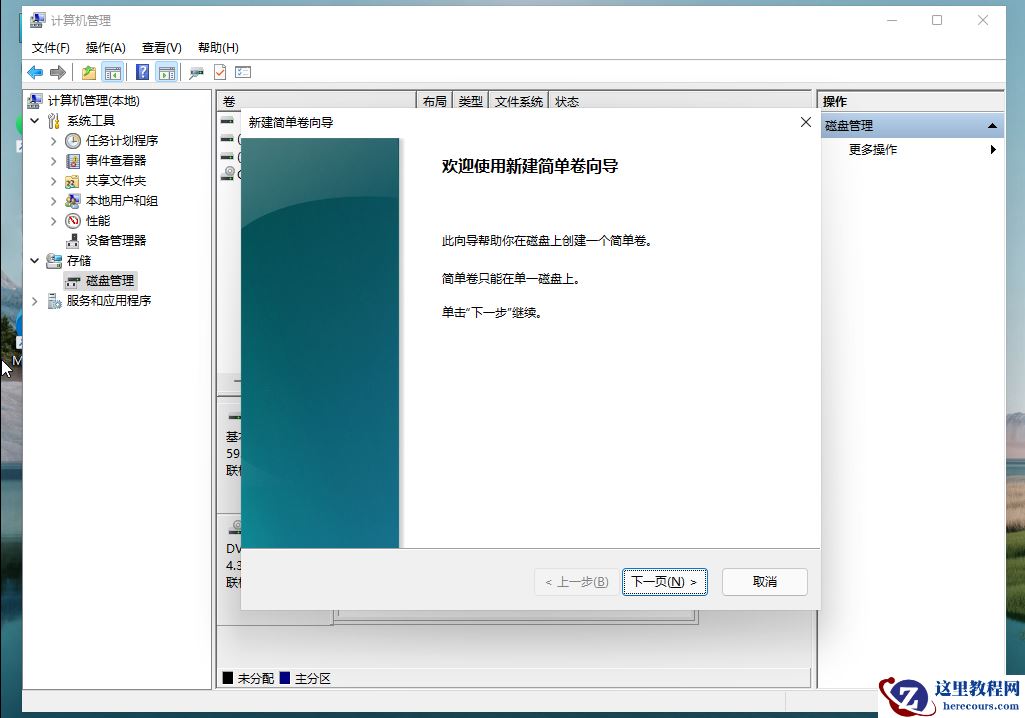Collapse the 系统工具 tree node
Image resolution: width=1025 pixels, height=718 pixels.
[x=33, y=120]
